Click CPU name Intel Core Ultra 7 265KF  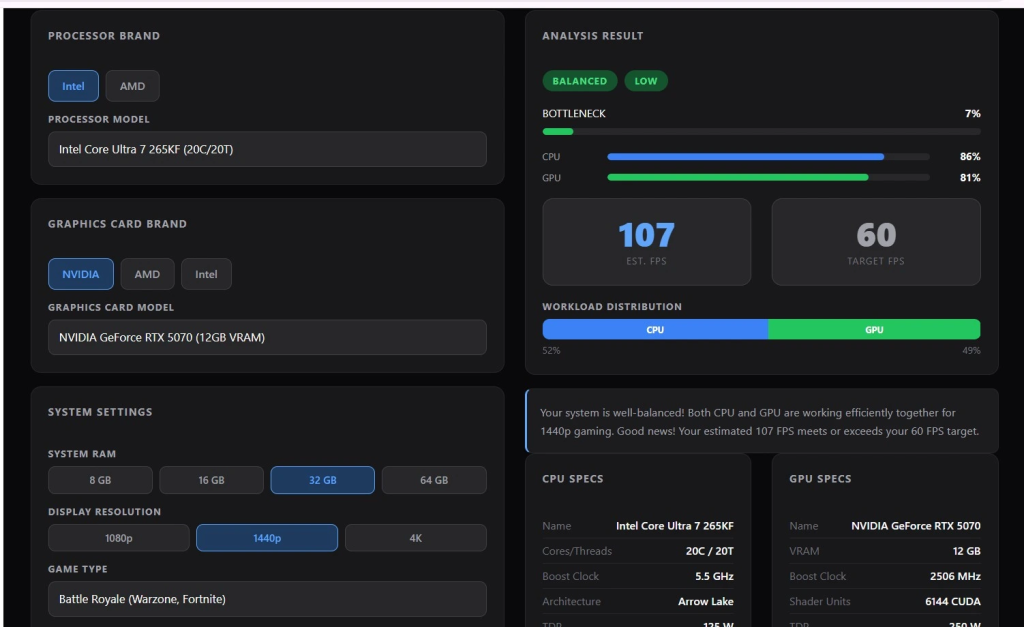[675, 526]
